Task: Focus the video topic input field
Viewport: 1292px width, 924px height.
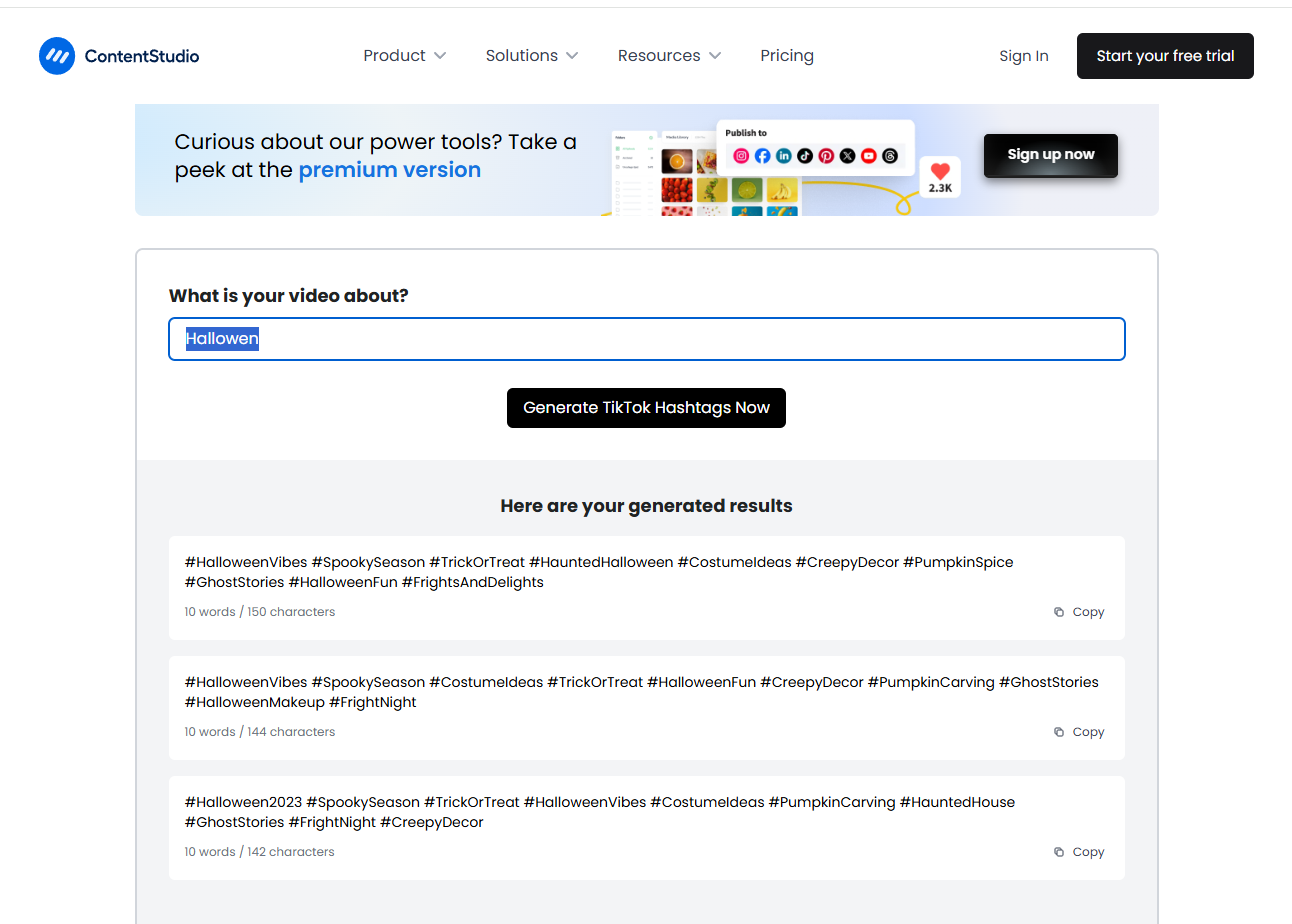Action: [647, 339]
